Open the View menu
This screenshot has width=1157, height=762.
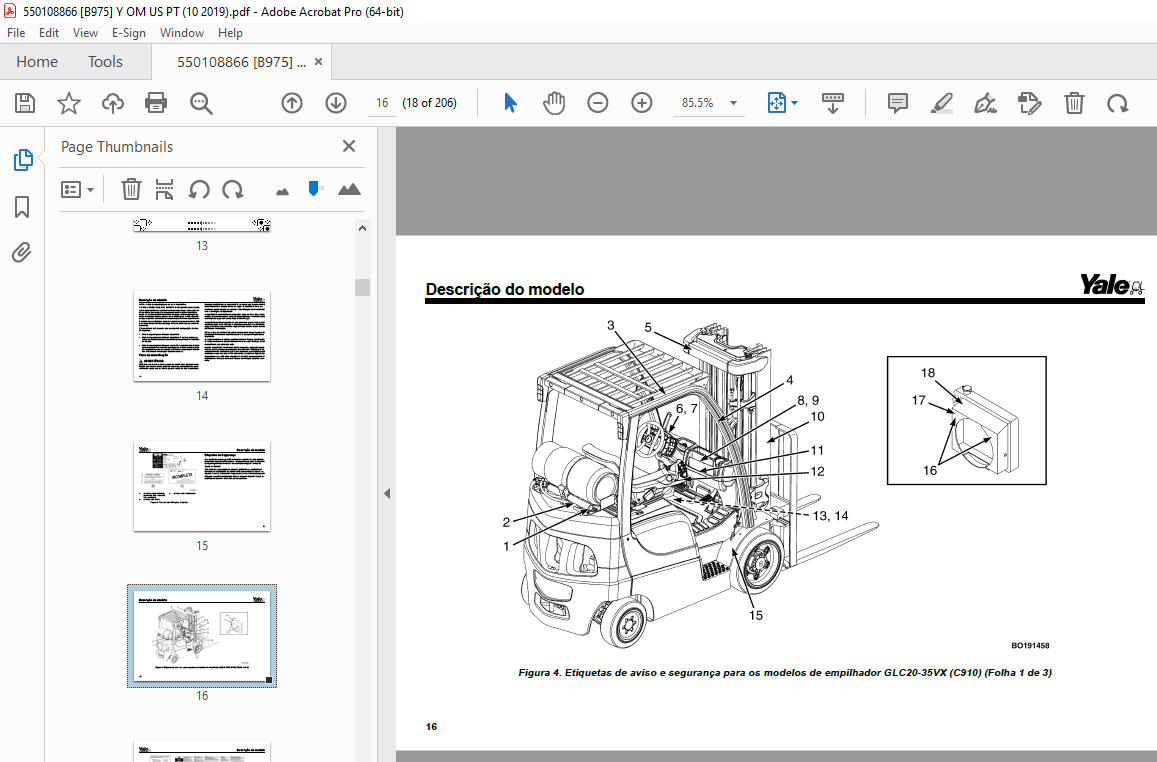pos(85,32)
